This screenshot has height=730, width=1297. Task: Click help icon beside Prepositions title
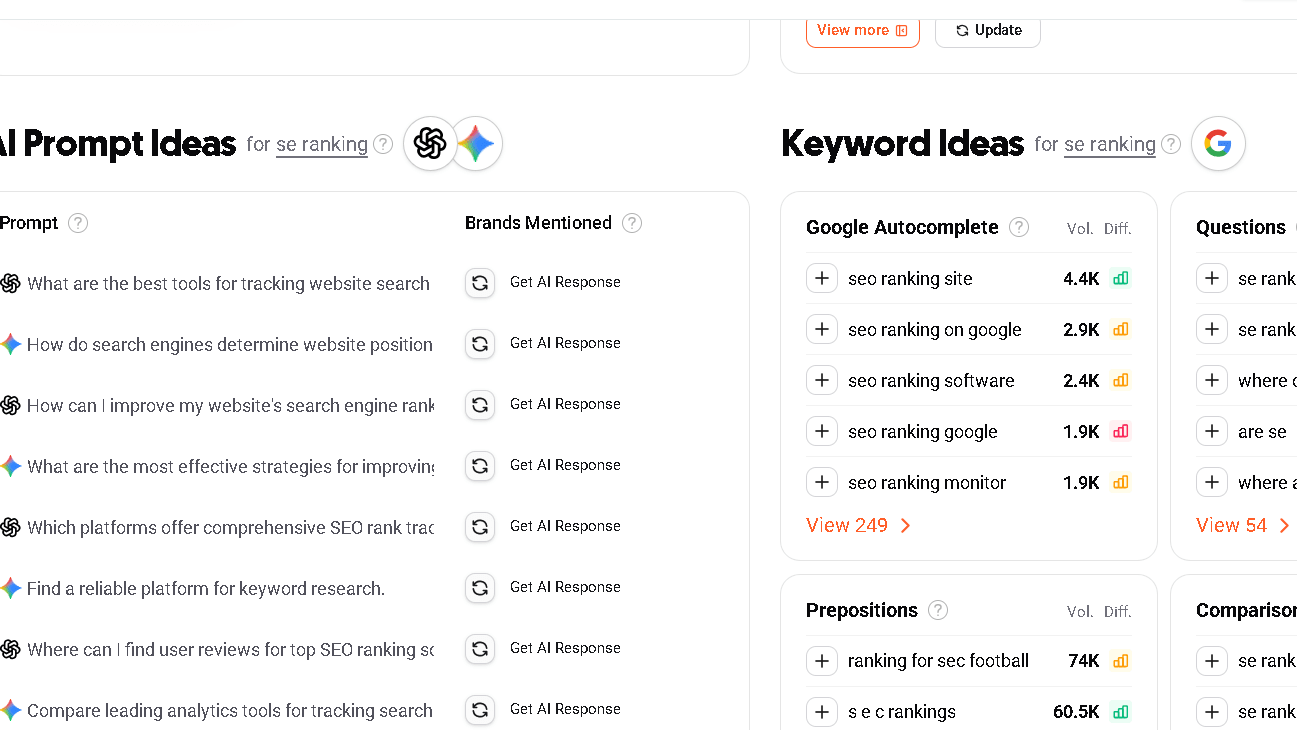tap(938, 610)
